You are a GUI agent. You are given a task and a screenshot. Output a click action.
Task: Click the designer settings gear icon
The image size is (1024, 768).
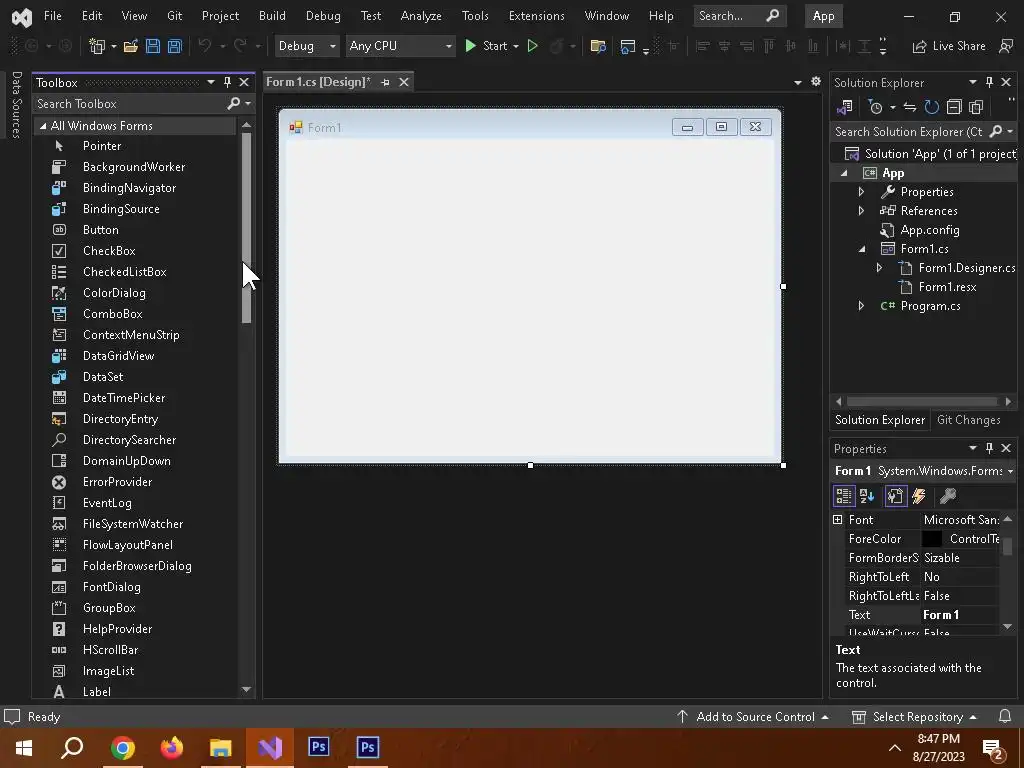pos(816,82)
